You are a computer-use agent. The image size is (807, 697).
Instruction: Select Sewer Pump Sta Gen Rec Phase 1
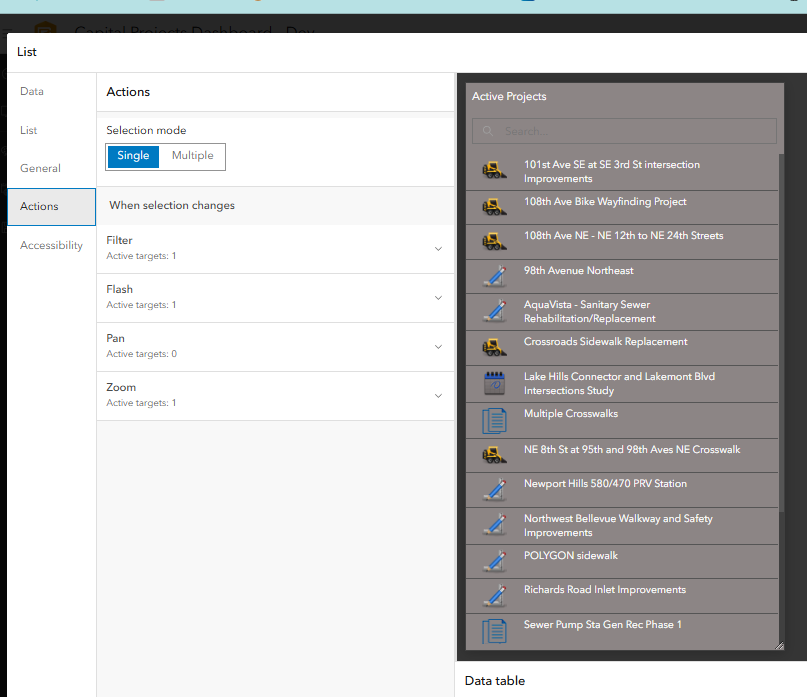click(622, 632)
